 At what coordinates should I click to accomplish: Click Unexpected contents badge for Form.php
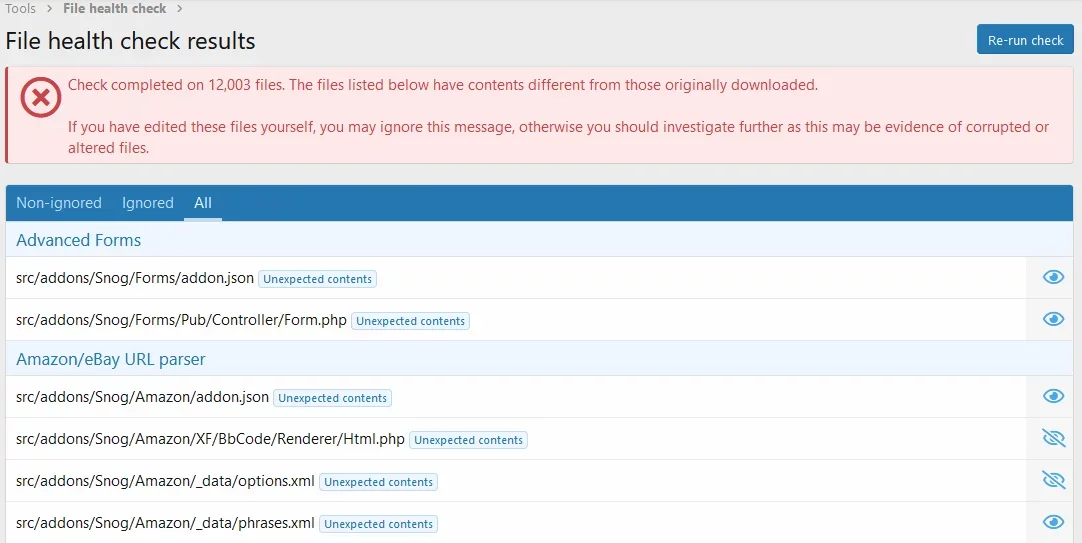(410, 321)
